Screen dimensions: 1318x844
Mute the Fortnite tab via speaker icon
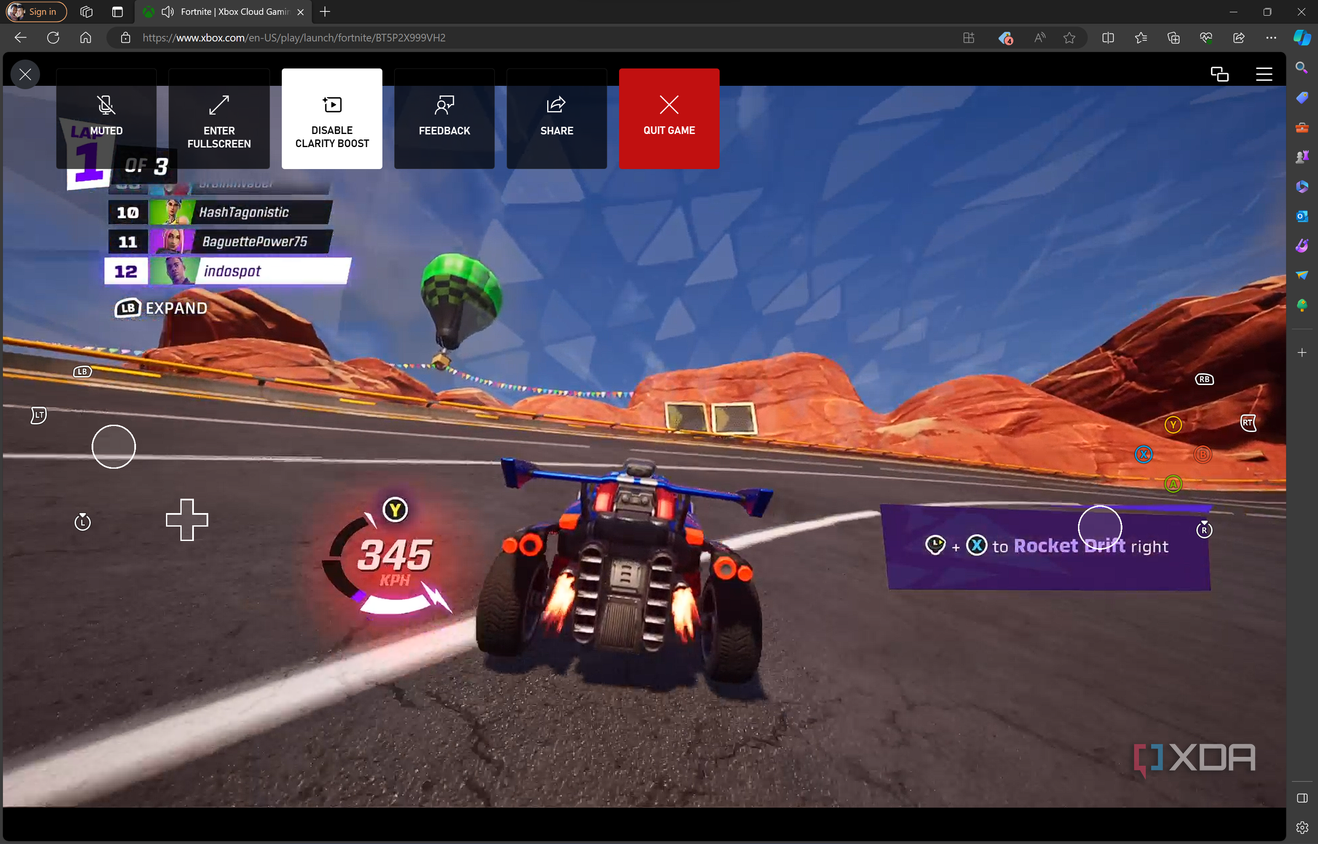point(167,12)
